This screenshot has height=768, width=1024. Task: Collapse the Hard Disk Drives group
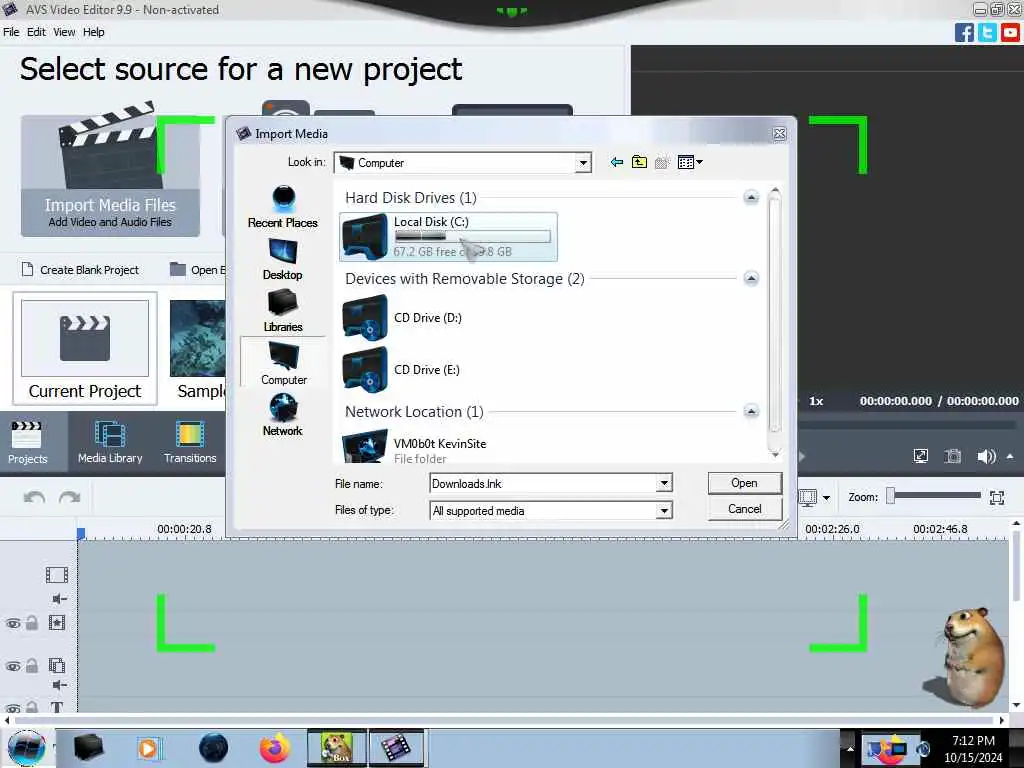(751, 197)
